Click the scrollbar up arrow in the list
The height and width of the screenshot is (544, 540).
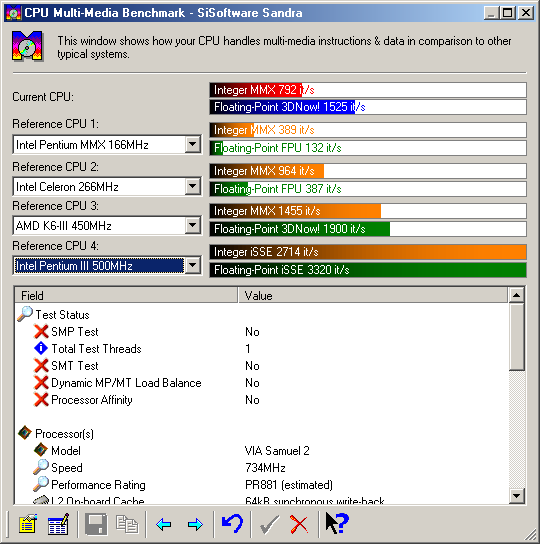click(x=516, y=295)
